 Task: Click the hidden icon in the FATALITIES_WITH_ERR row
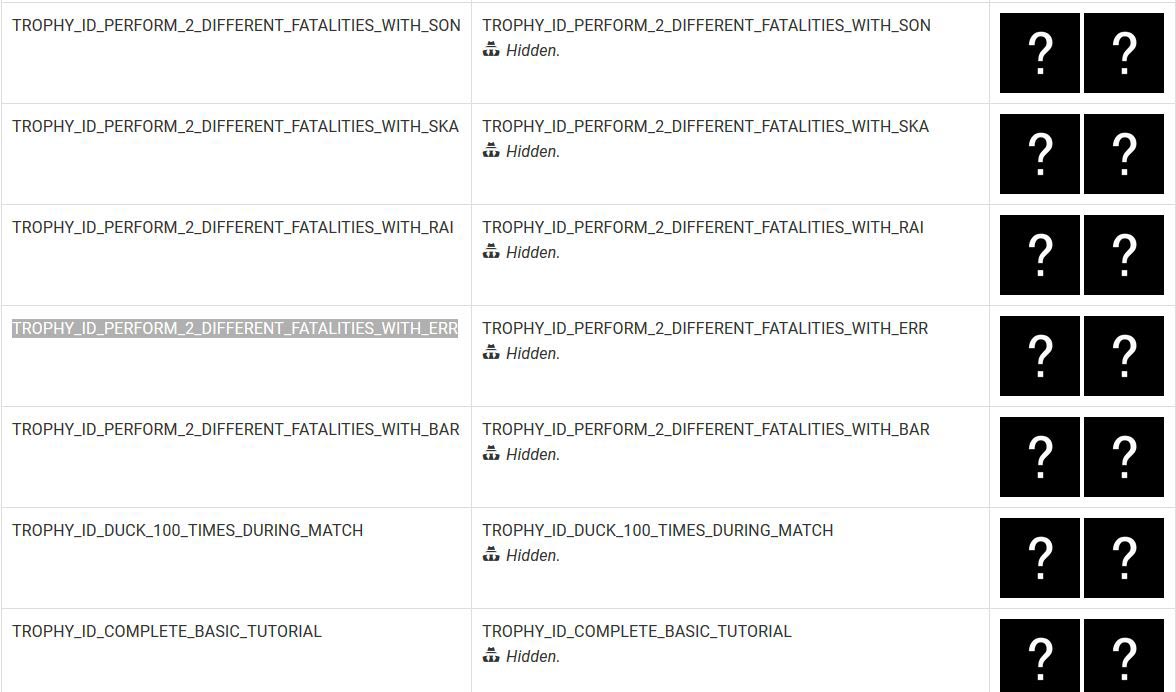[491, 353]
